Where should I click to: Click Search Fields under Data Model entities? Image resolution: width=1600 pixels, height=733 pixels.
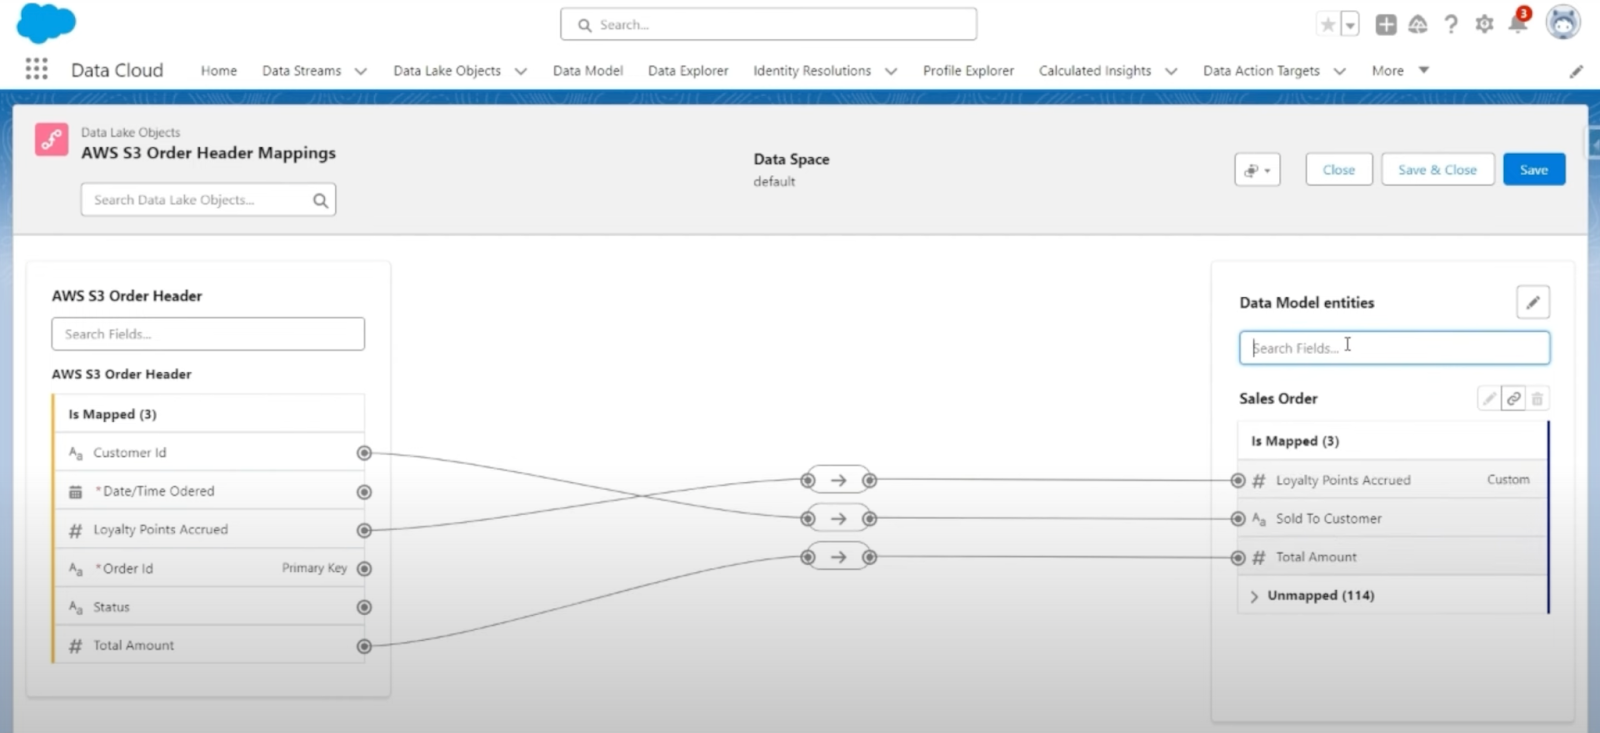(1394, 348)
